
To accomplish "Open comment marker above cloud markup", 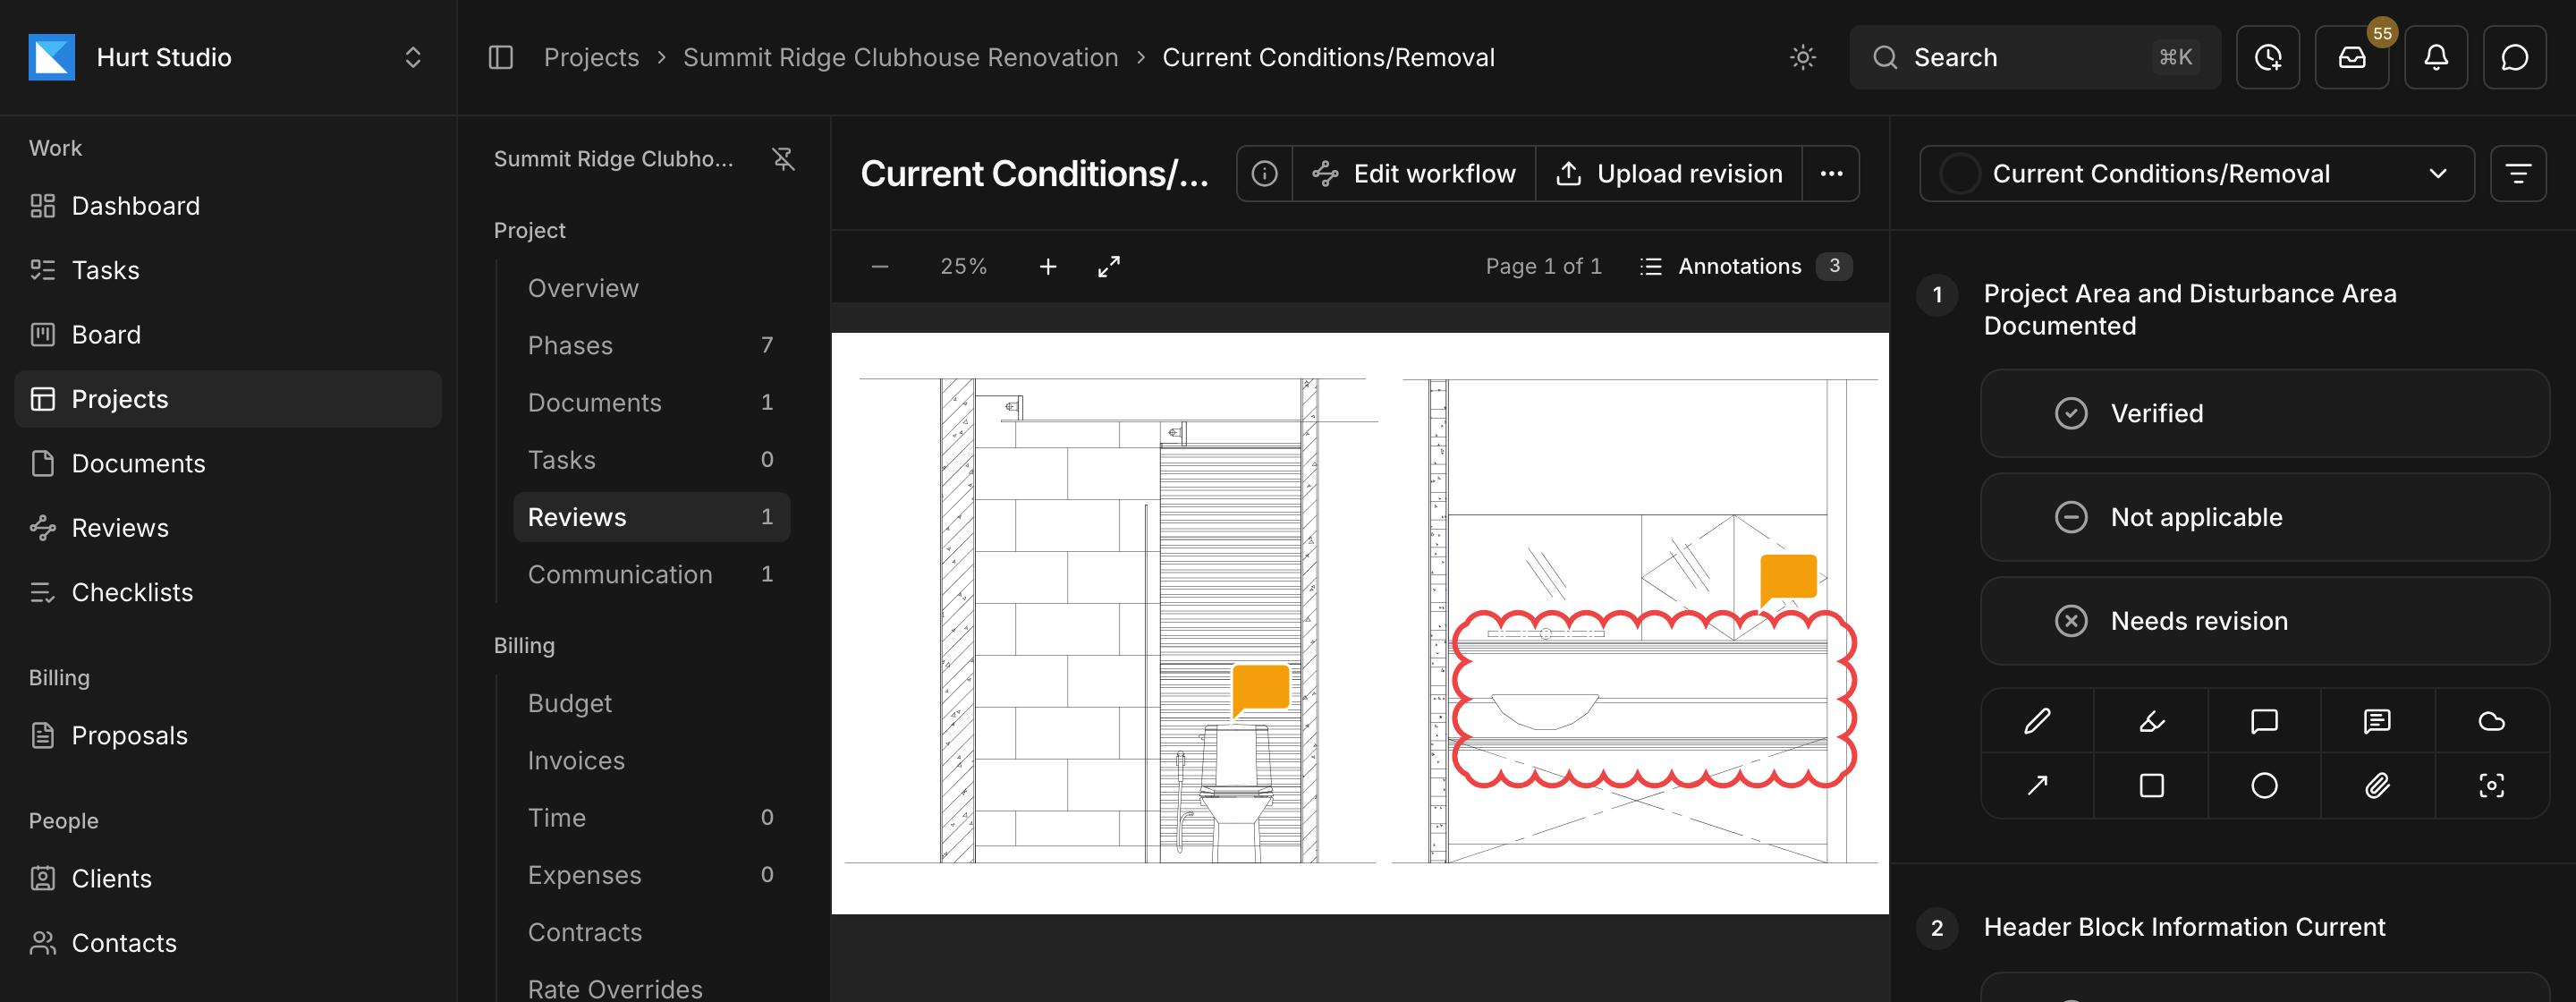I will 1788,579.
